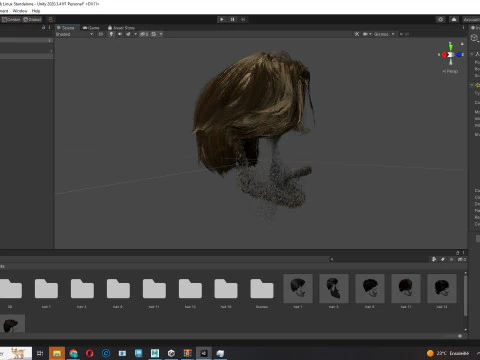This screenshot has width=480, height=360.
Task: Open Unity Hub icon in the taskbar
Action: pos(171,353)
